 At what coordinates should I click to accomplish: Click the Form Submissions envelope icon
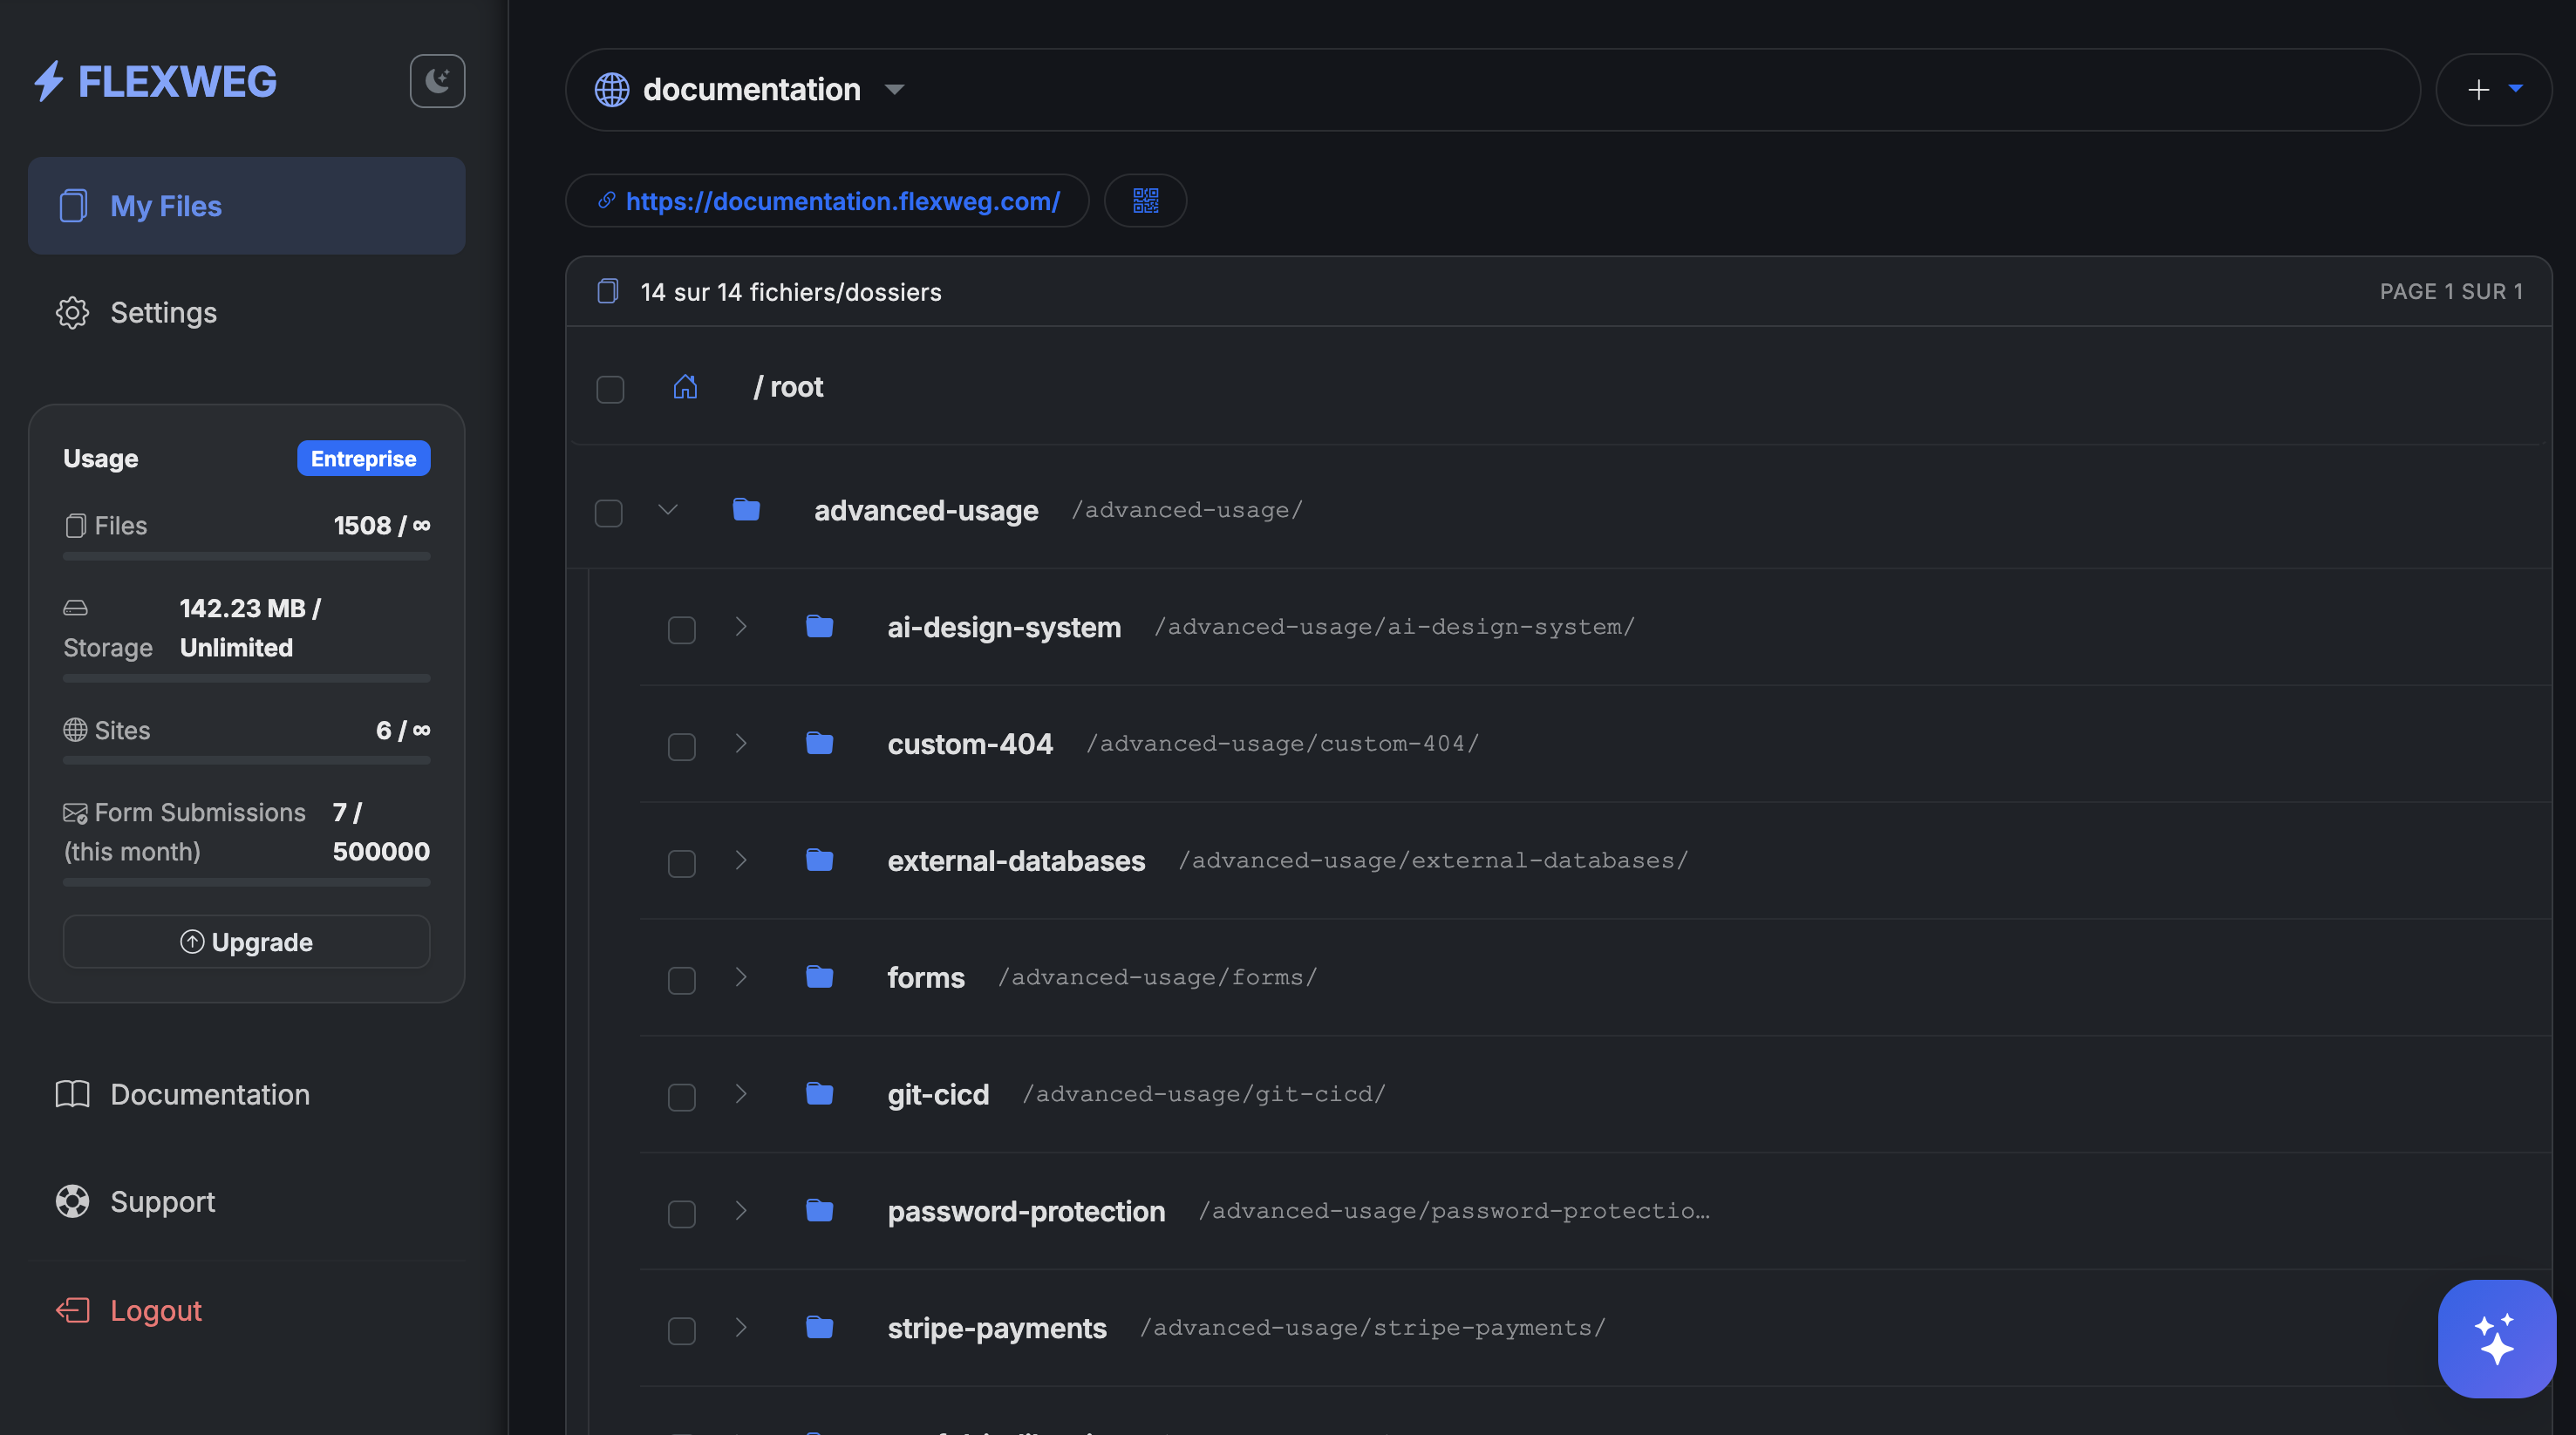(x=75, y=813)
